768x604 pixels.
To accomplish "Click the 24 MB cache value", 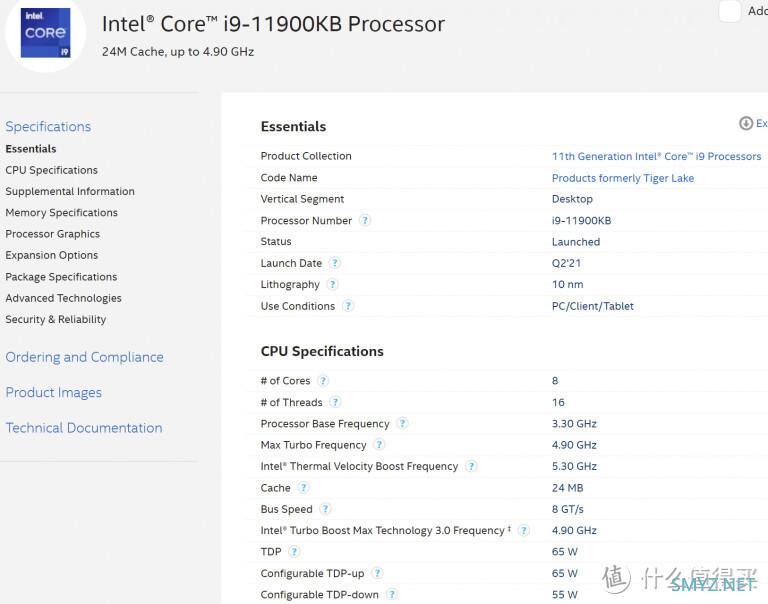I will click(568, 487).
